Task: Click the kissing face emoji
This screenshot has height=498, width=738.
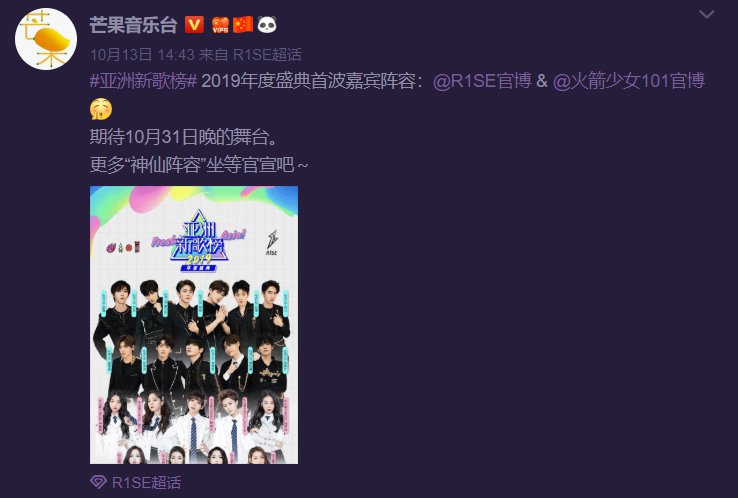Action: [x=101, y=109]
